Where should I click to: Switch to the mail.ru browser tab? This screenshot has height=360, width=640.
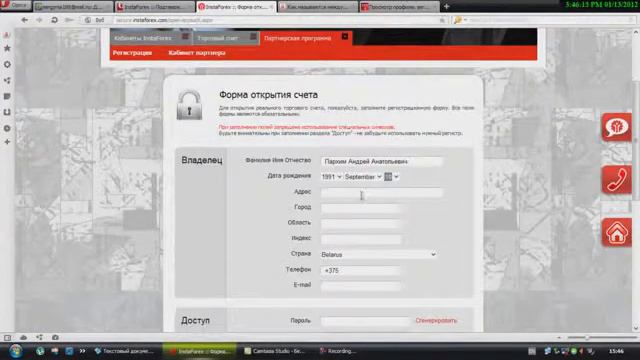click(x=73, y=7)
